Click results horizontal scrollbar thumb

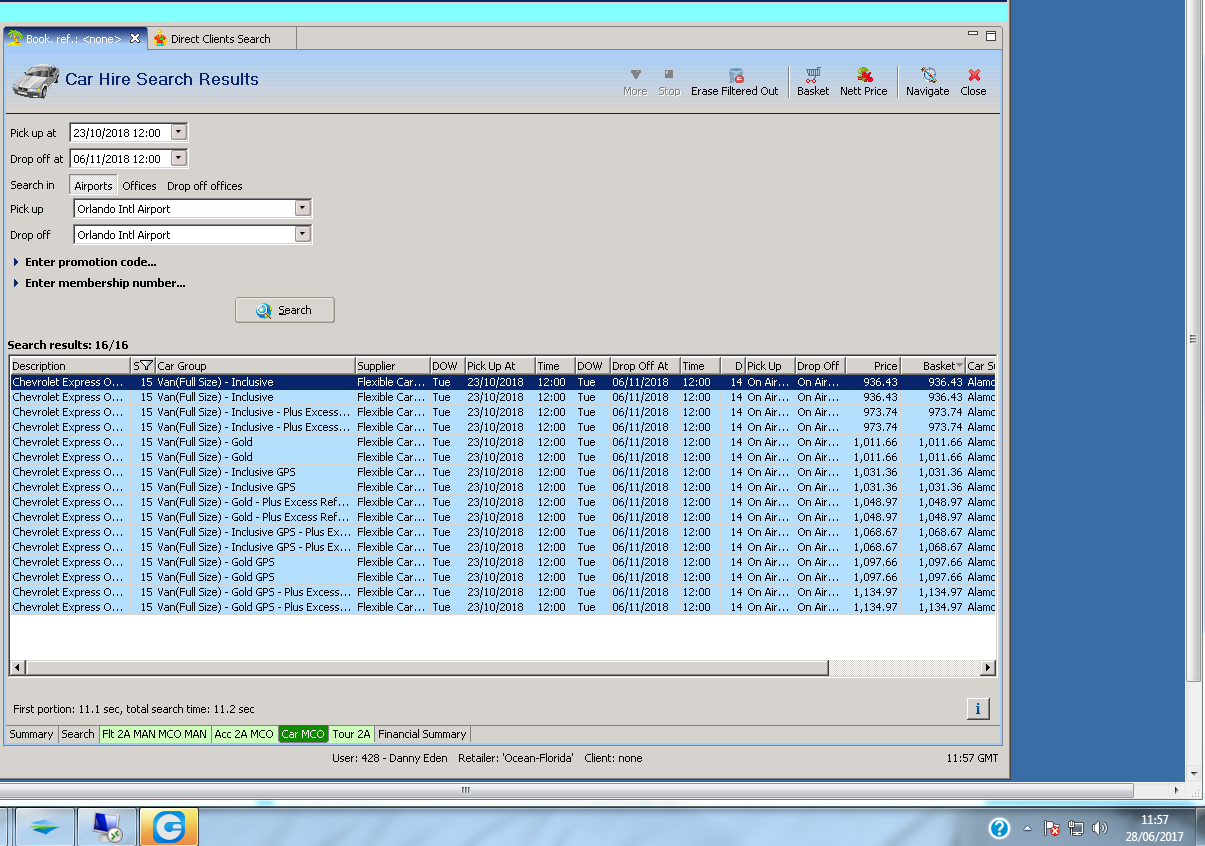pyautogui.click(x=426, y=668)
